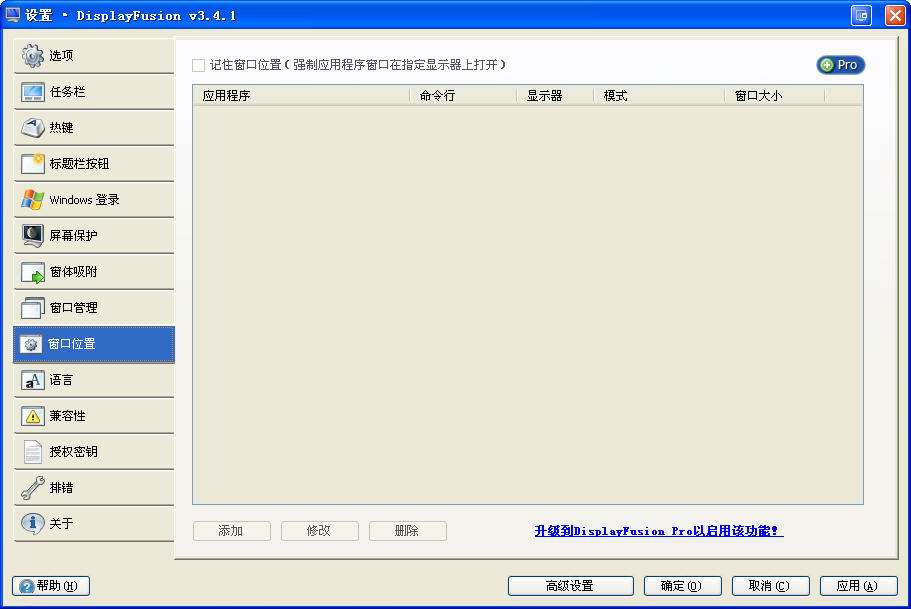Switch to the 语言 tab

(94, 380)
